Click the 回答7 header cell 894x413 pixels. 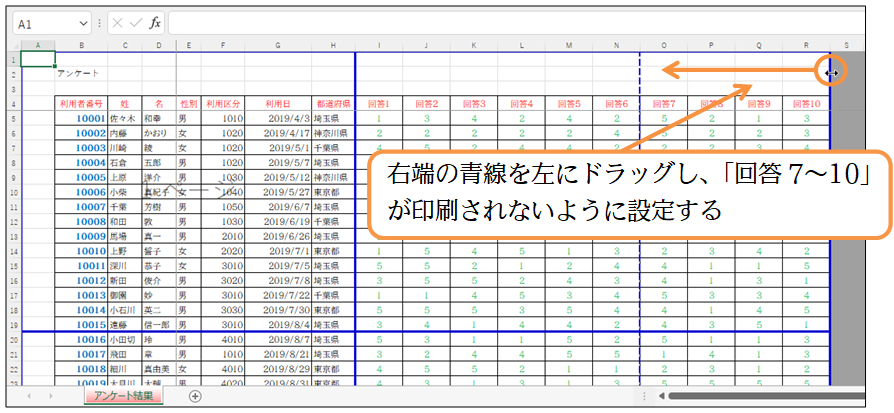[x=664, y=104]
